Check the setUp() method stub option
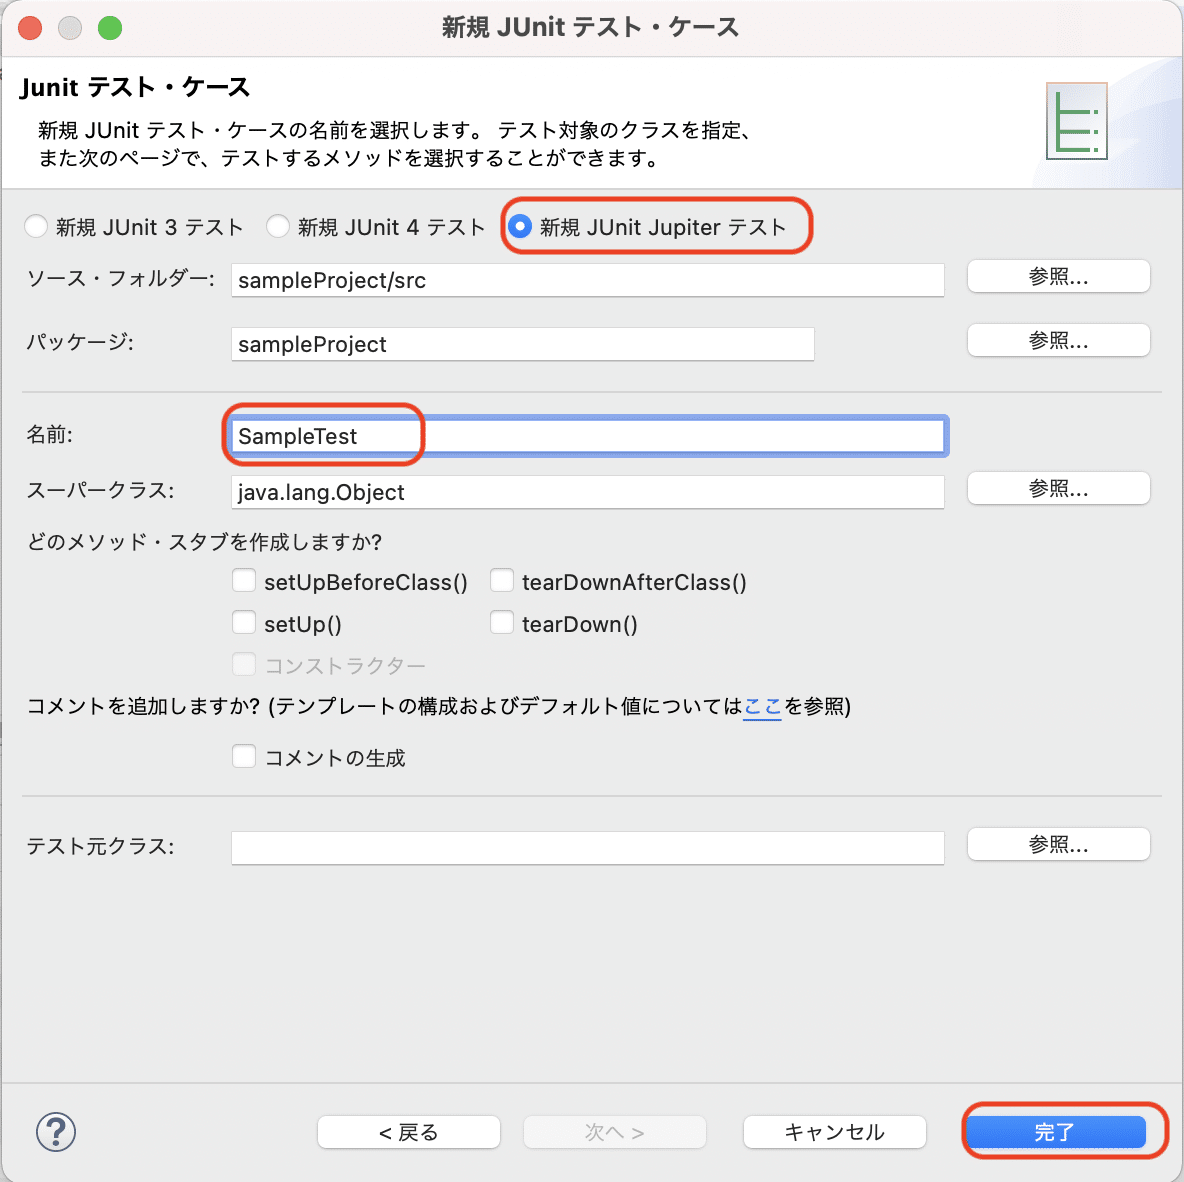 tap(244, 622)
